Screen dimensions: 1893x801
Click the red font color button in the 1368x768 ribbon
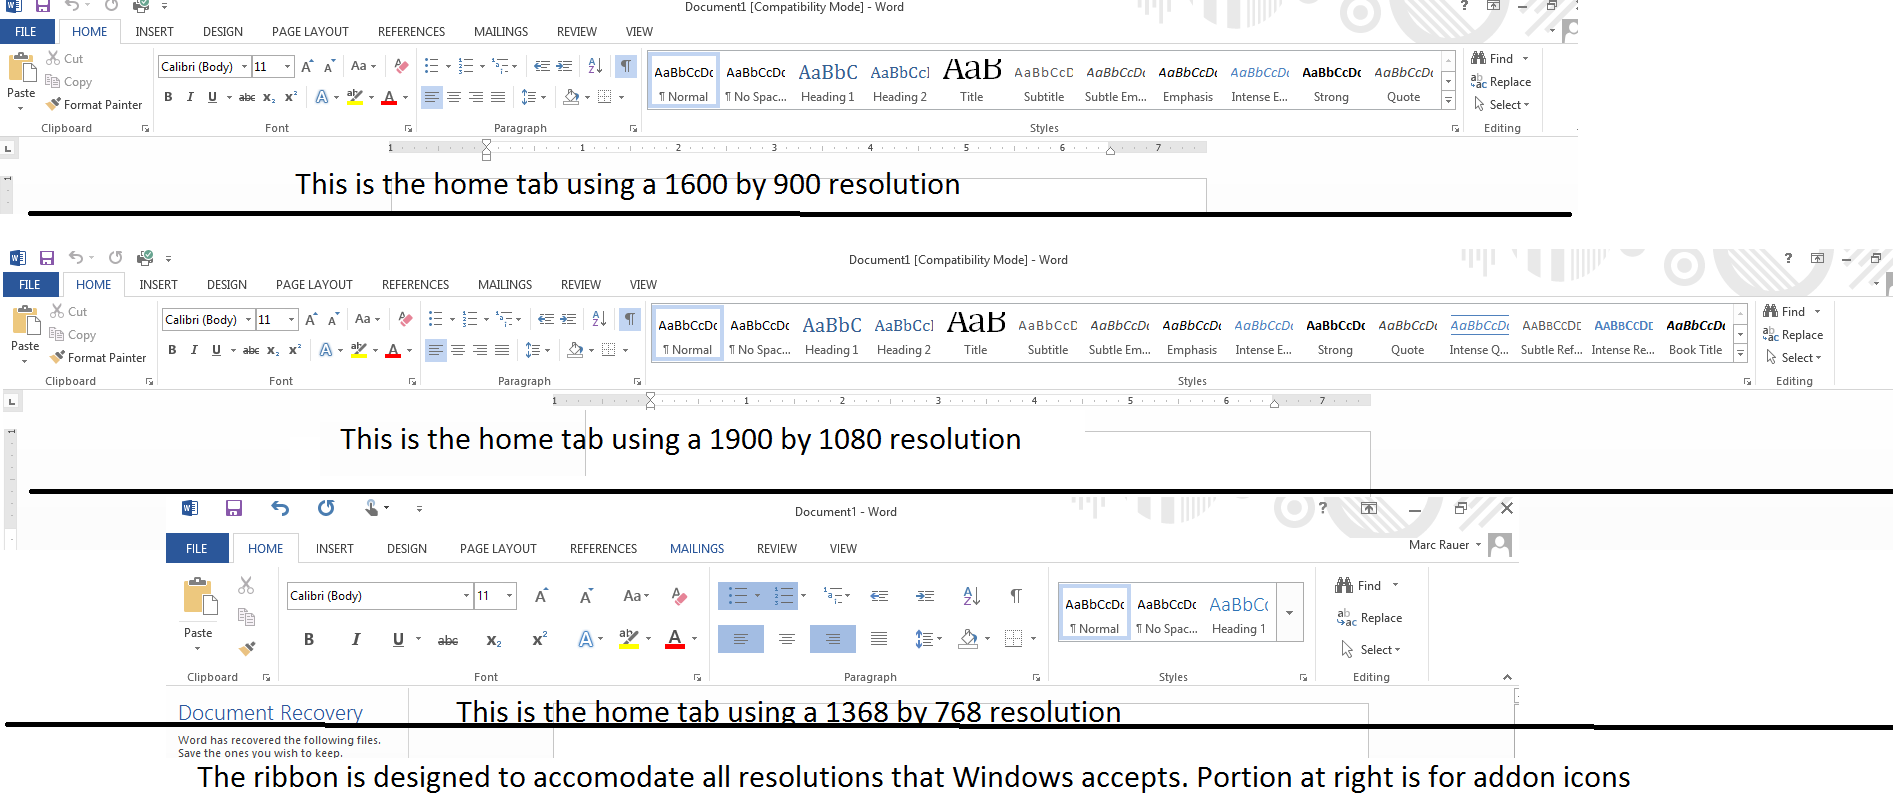pyautogui.click(x=675, y=639)
